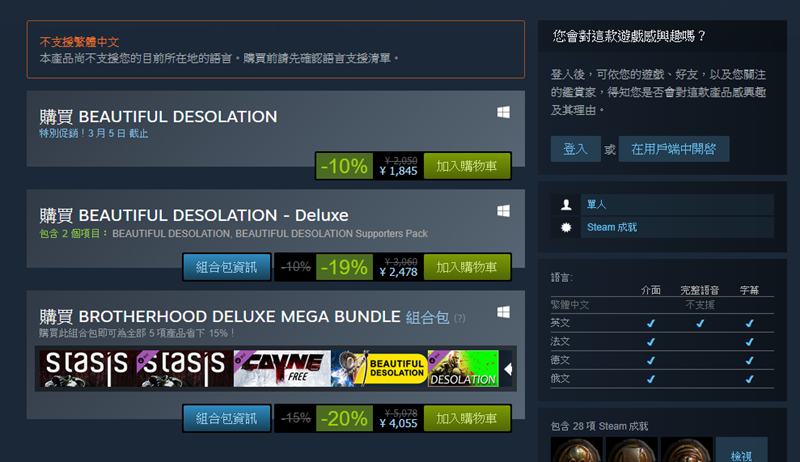This screenshot has height=462, width=800.
Task: Click the 登入 login button
Action: [576, 149]
